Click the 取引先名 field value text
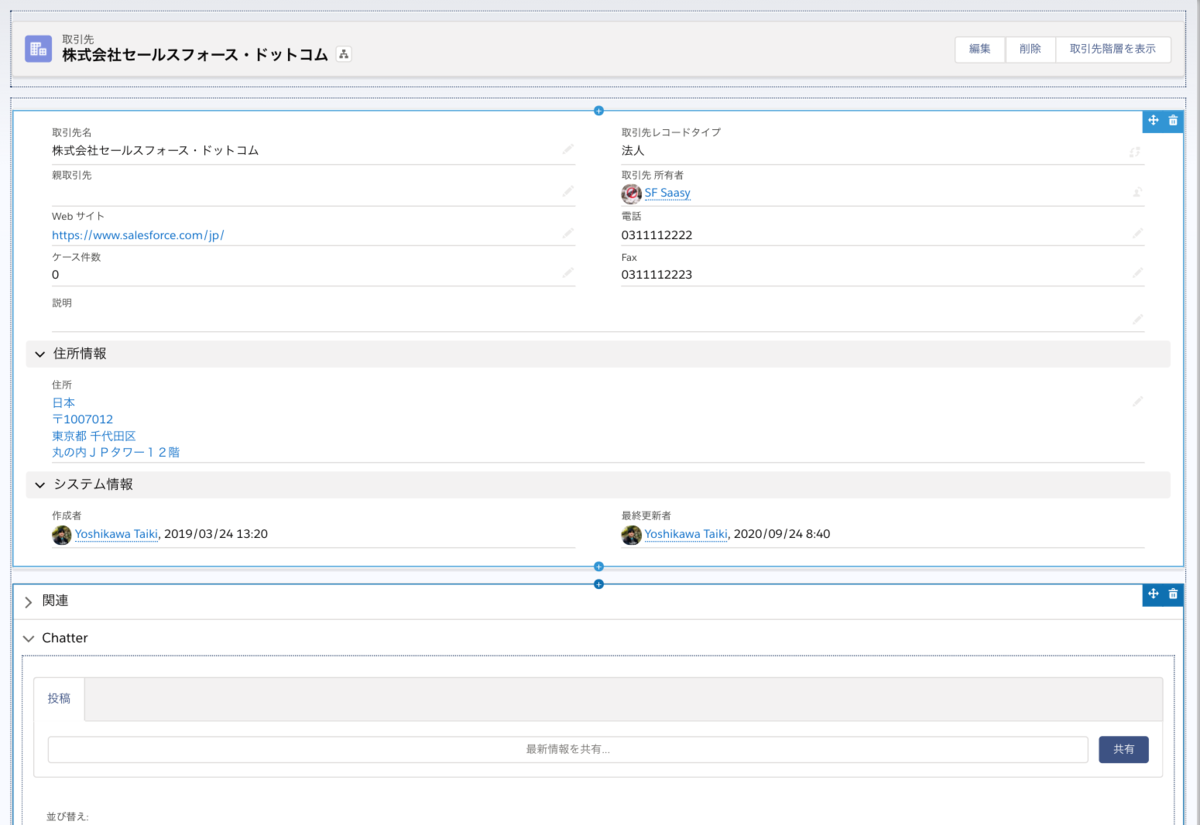 [x=155, y=151]
